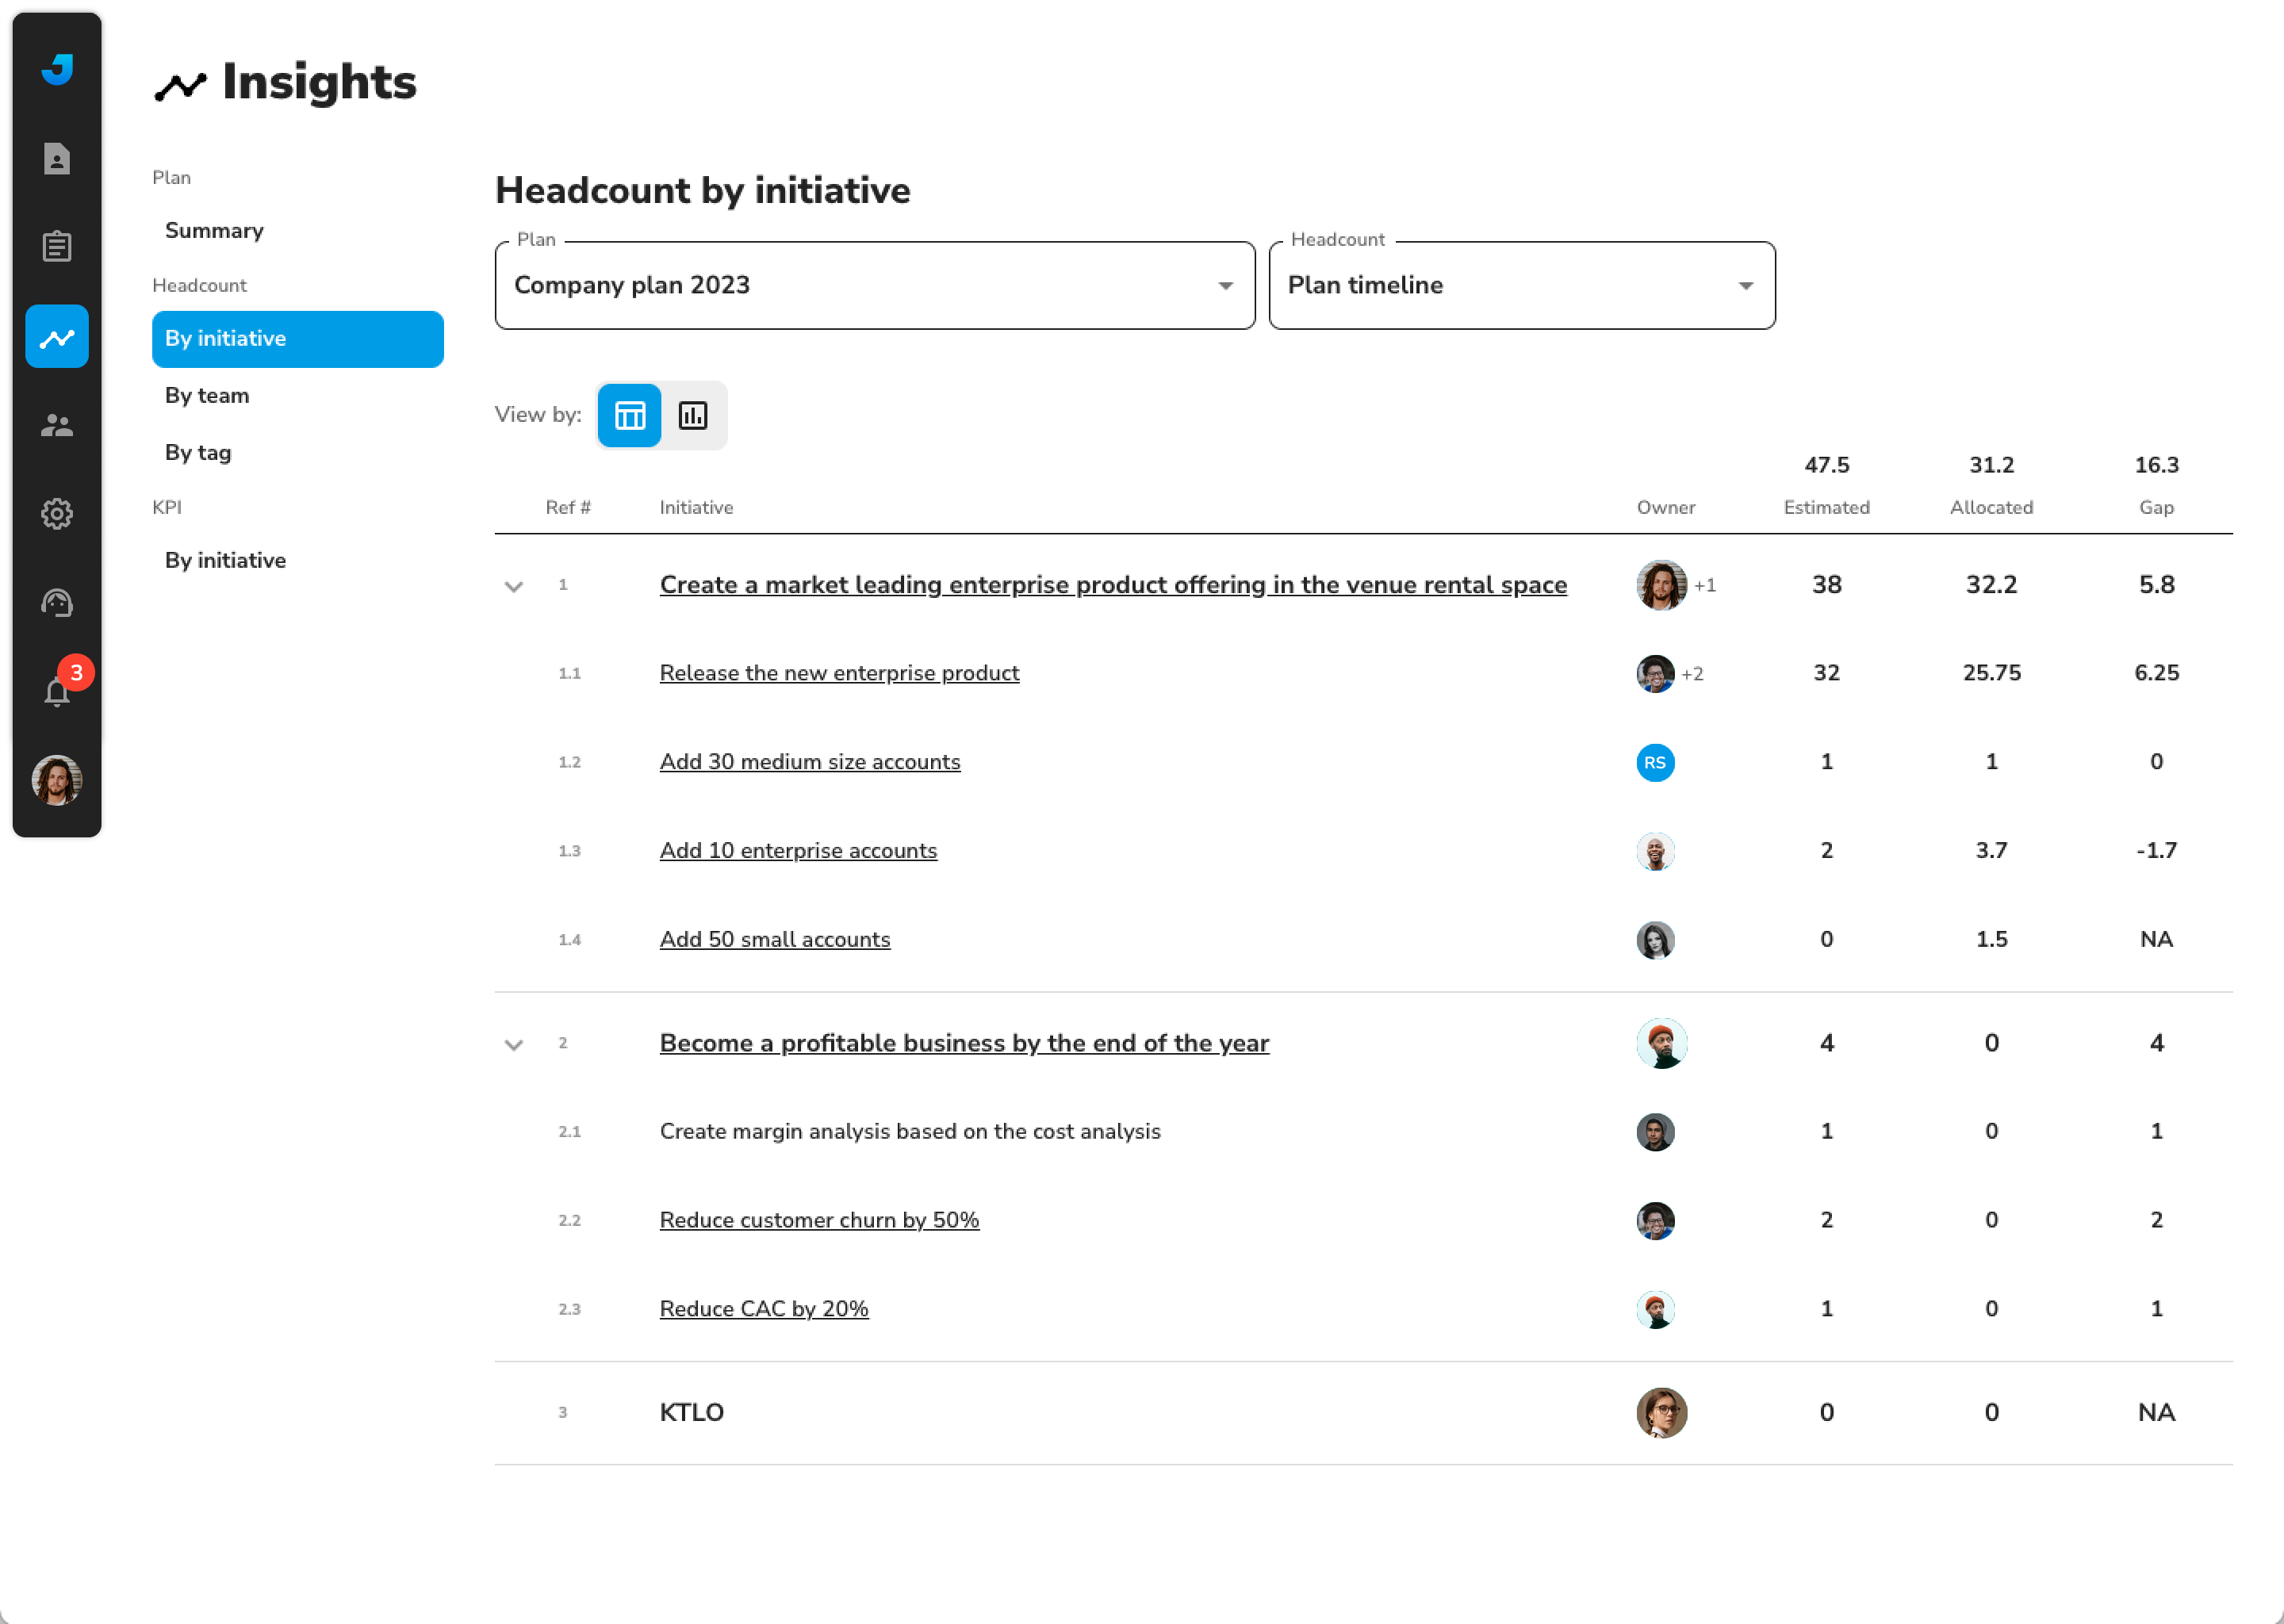Open the Plan timeline headcount dropdown
This screenshot has height=1624, width=2284.
pos(1520,286)
